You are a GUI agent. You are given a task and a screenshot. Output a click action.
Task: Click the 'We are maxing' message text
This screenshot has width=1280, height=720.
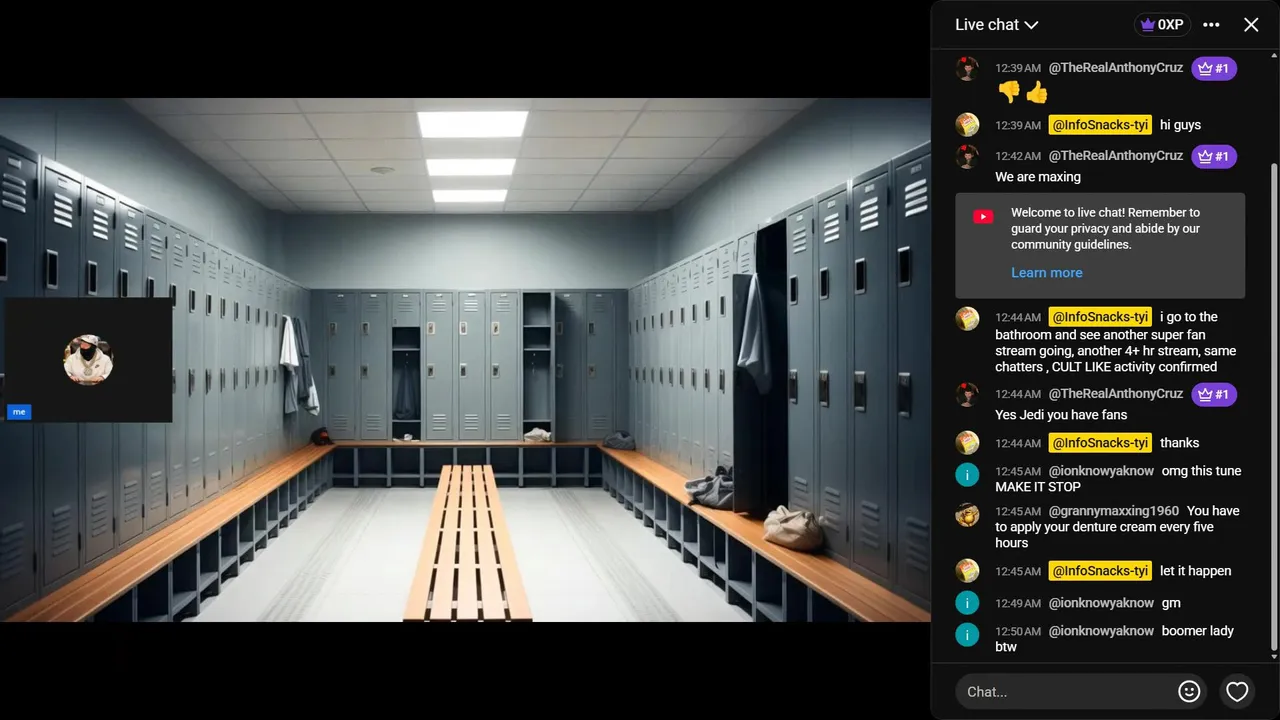click(1038, 177)
